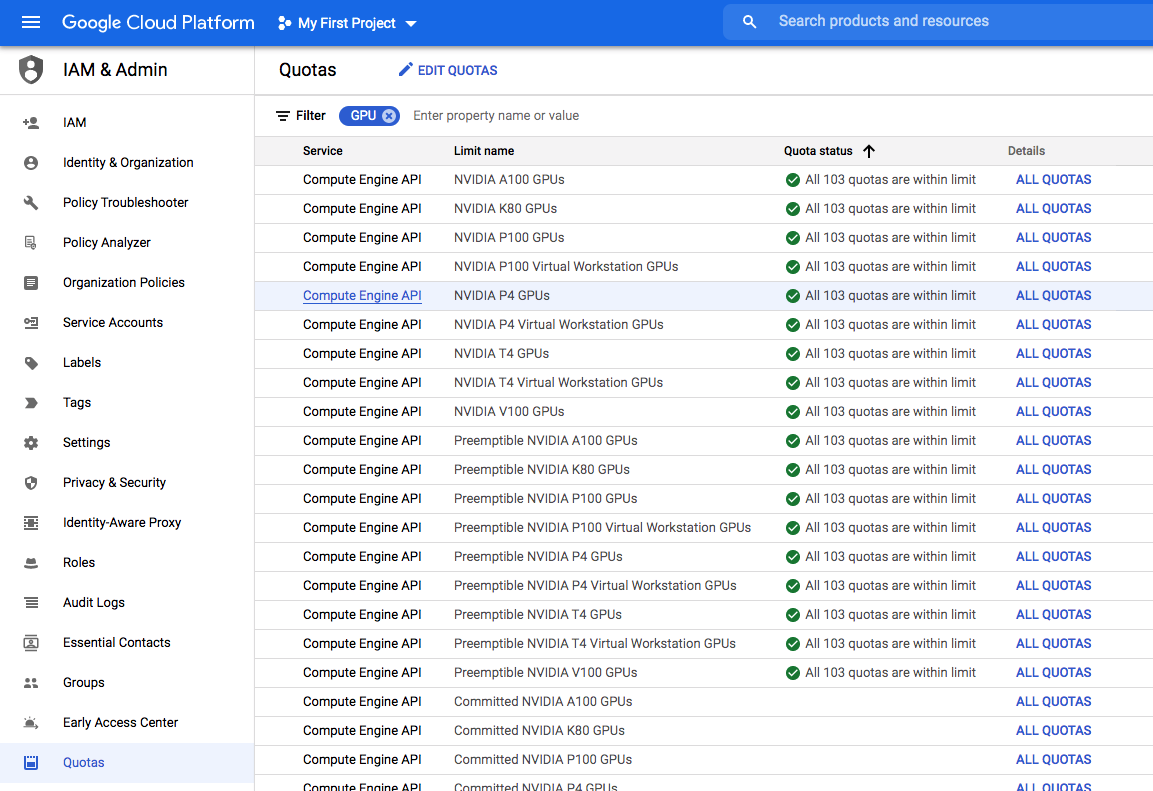Click the project hexagon icon
Screen dimensions: 1153x791
click(x=285, y=24)
